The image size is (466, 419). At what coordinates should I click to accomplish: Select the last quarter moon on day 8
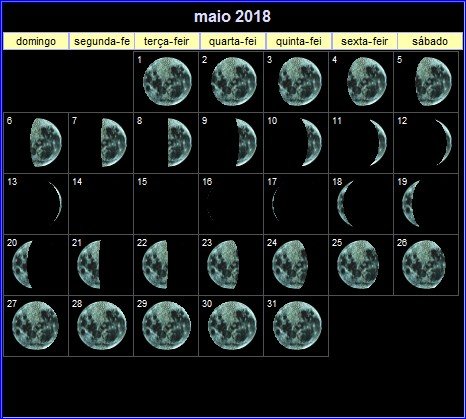click(180, 143)
